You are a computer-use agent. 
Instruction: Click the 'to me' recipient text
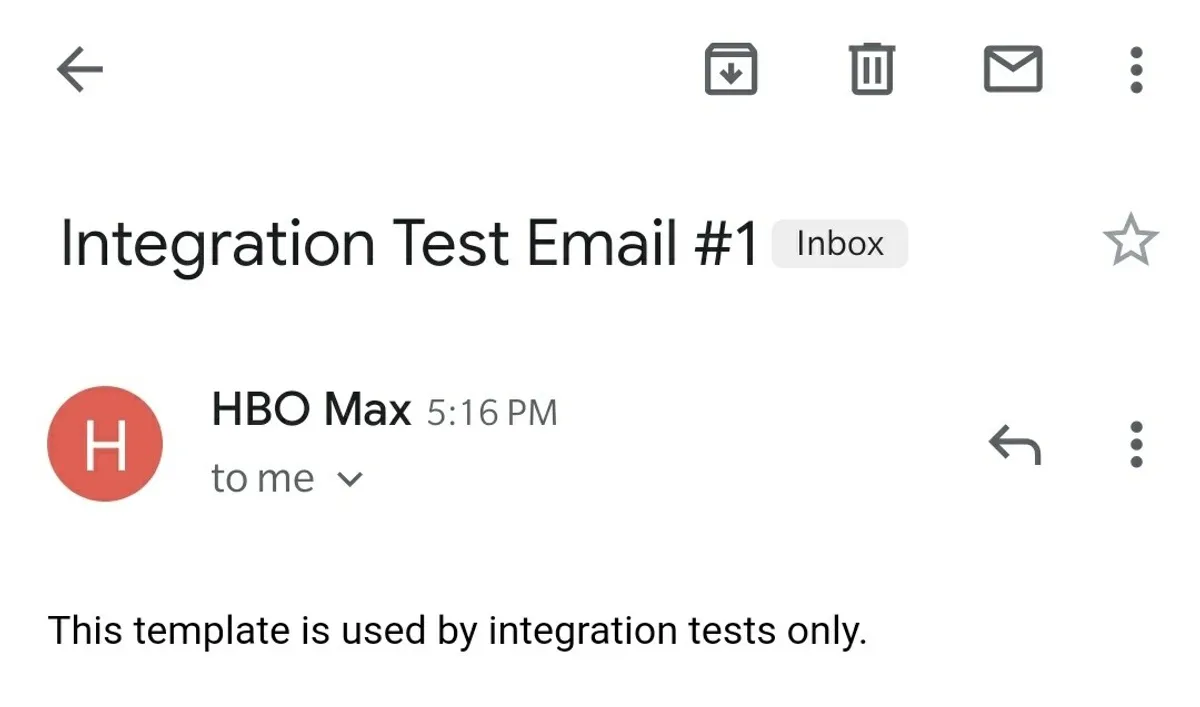tap(263, 479)
